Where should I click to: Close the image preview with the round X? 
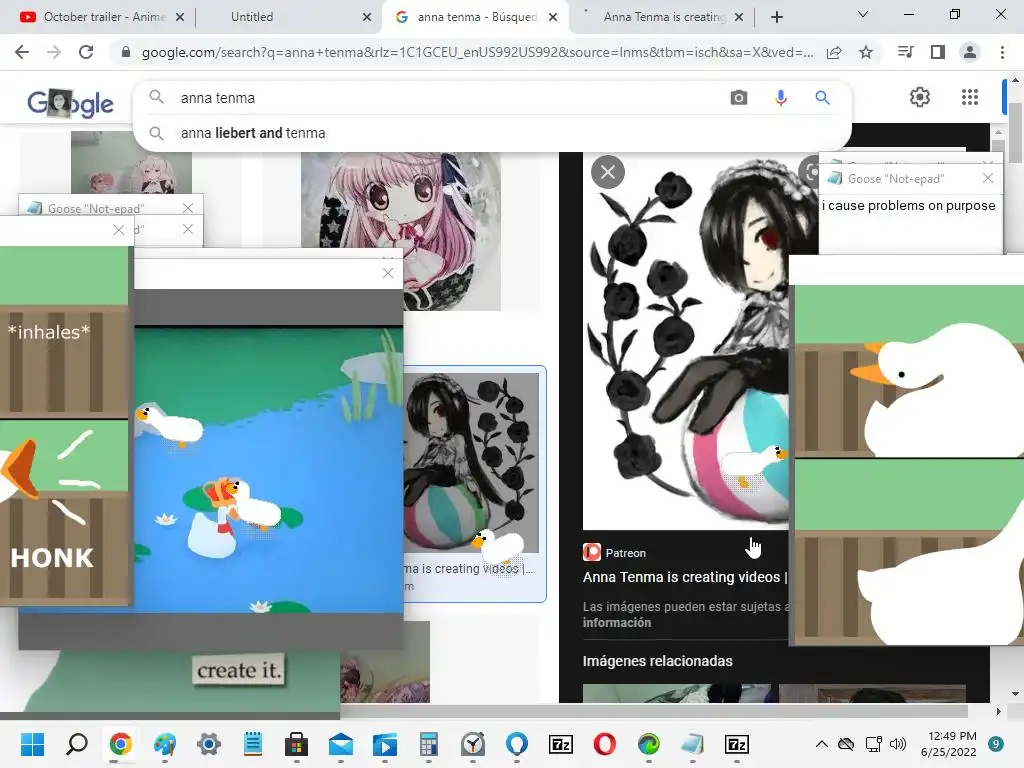(x=608, y=172)
